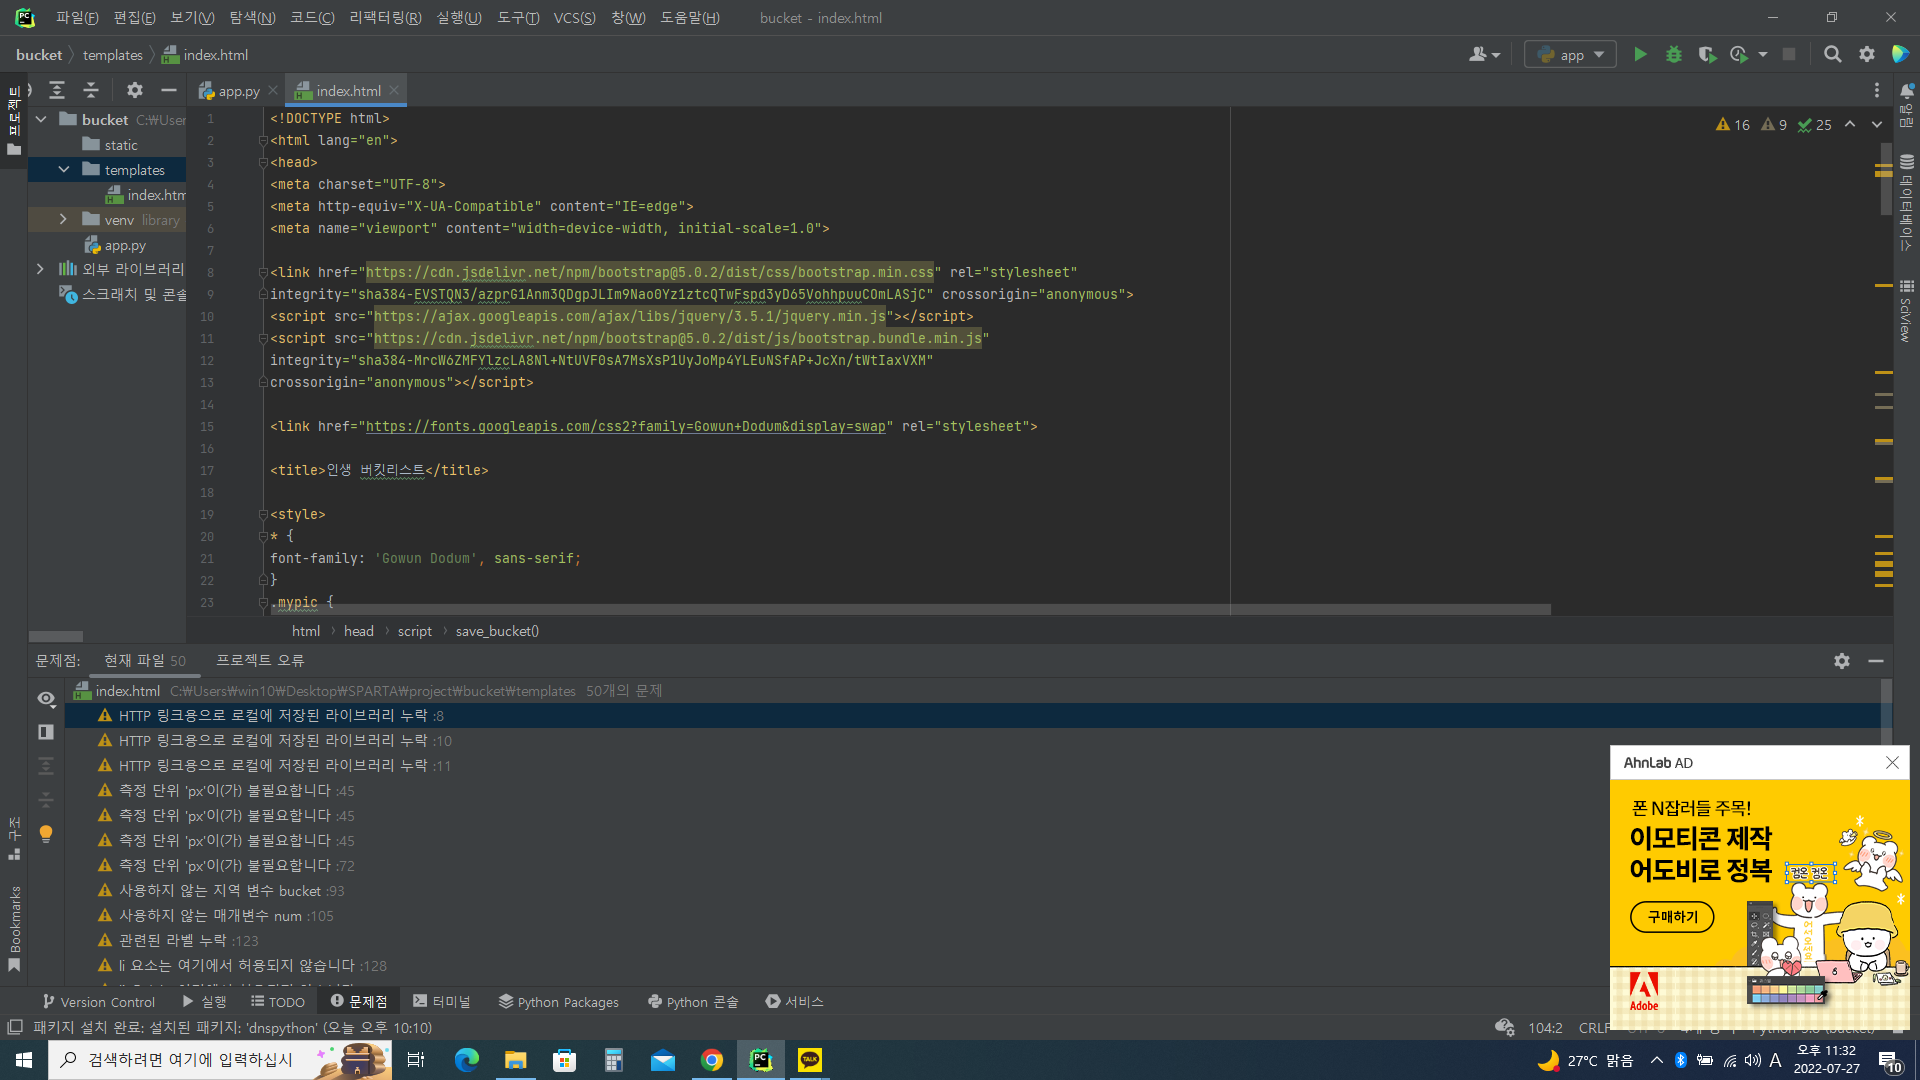This screenshot has width=1920, height=1080.
Task: Fold the style block at line 19
Action: point(263,514)
